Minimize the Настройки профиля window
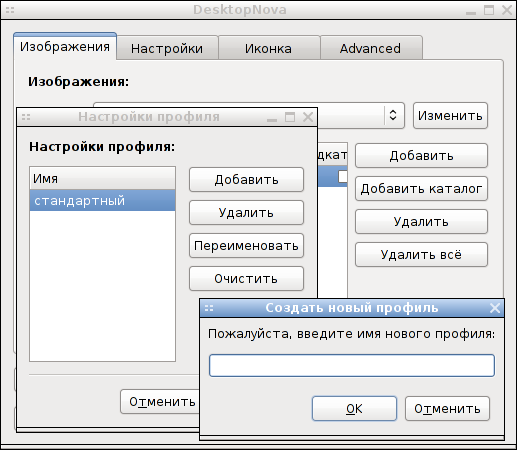Viewport: 517px width, 450px height. coord(272,120)
